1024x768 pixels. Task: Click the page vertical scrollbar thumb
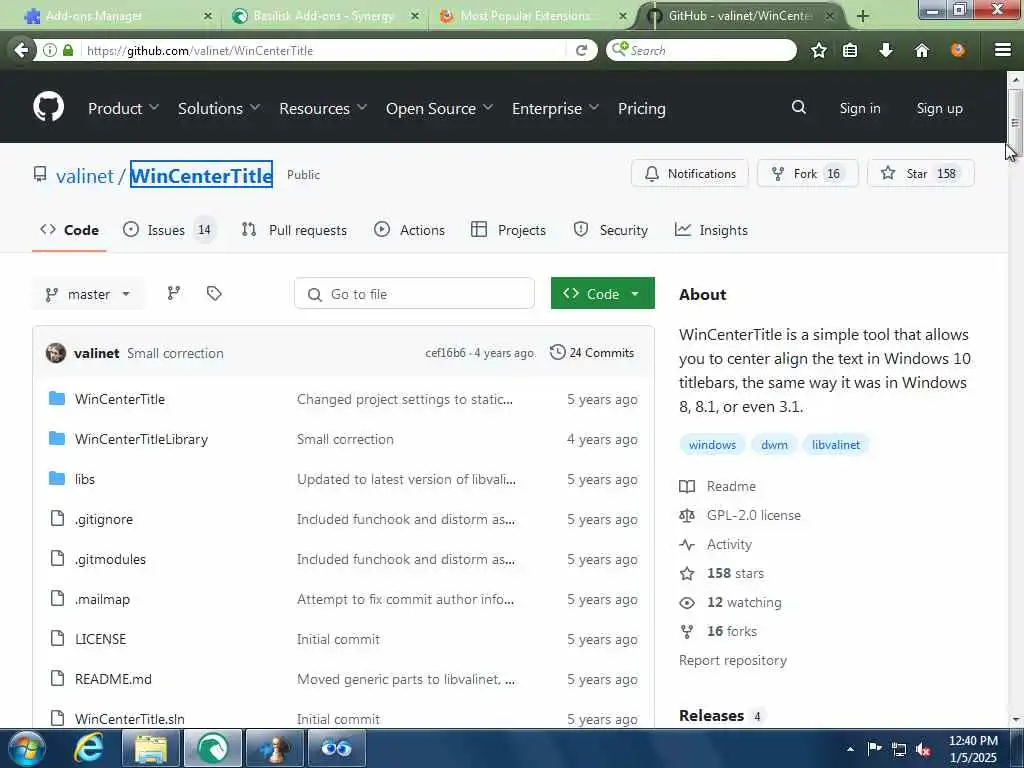(1014, 122)
